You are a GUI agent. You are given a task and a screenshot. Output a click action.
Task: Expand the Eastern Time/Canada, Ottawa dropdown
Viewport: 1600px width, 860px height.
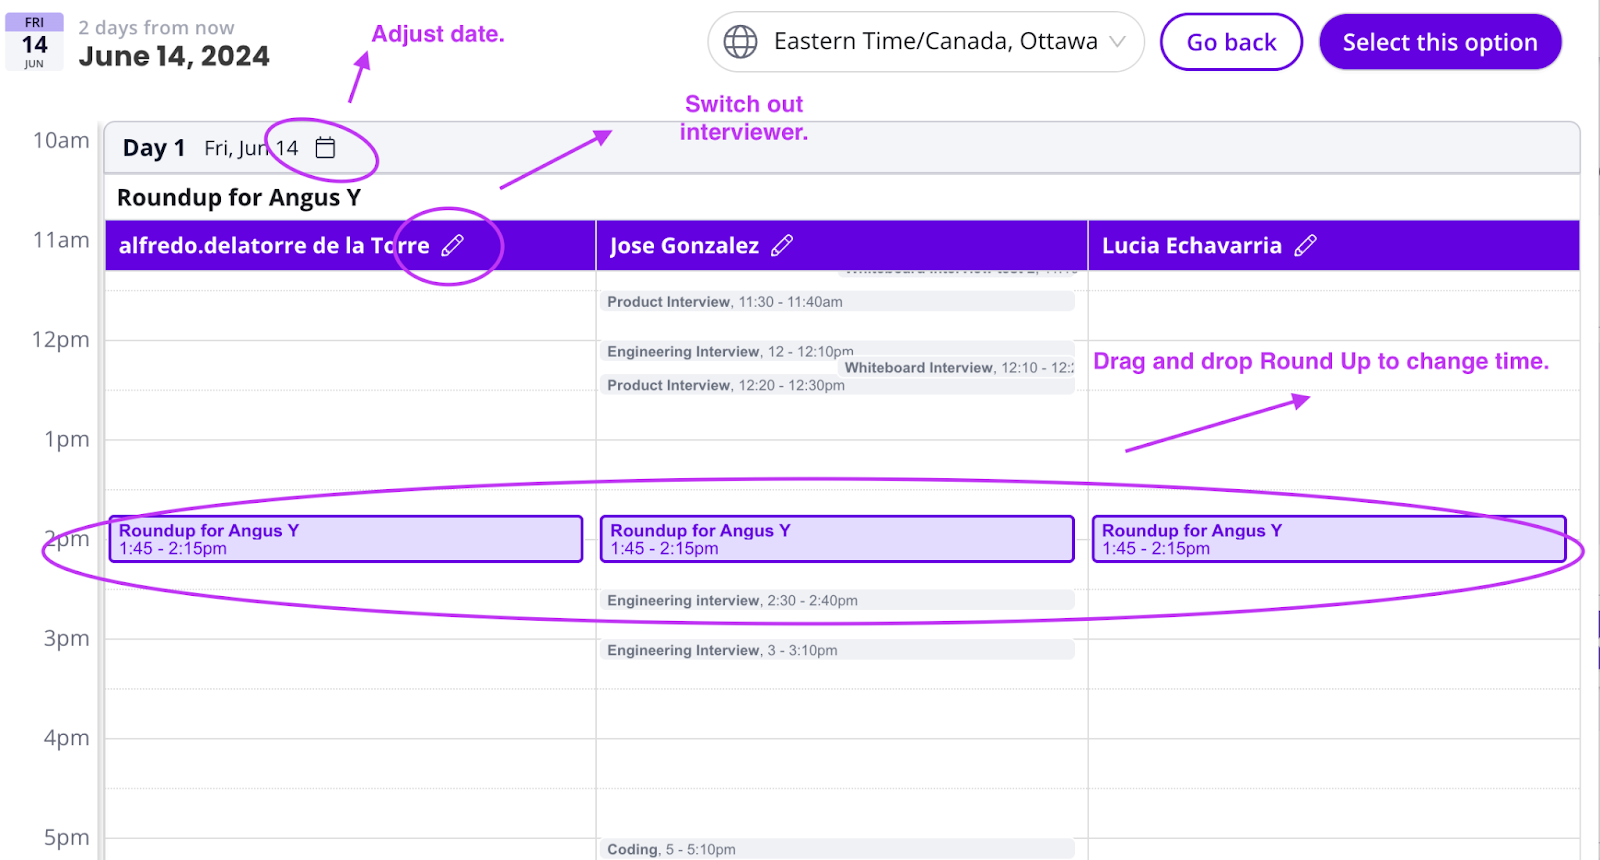[1118, 41]
